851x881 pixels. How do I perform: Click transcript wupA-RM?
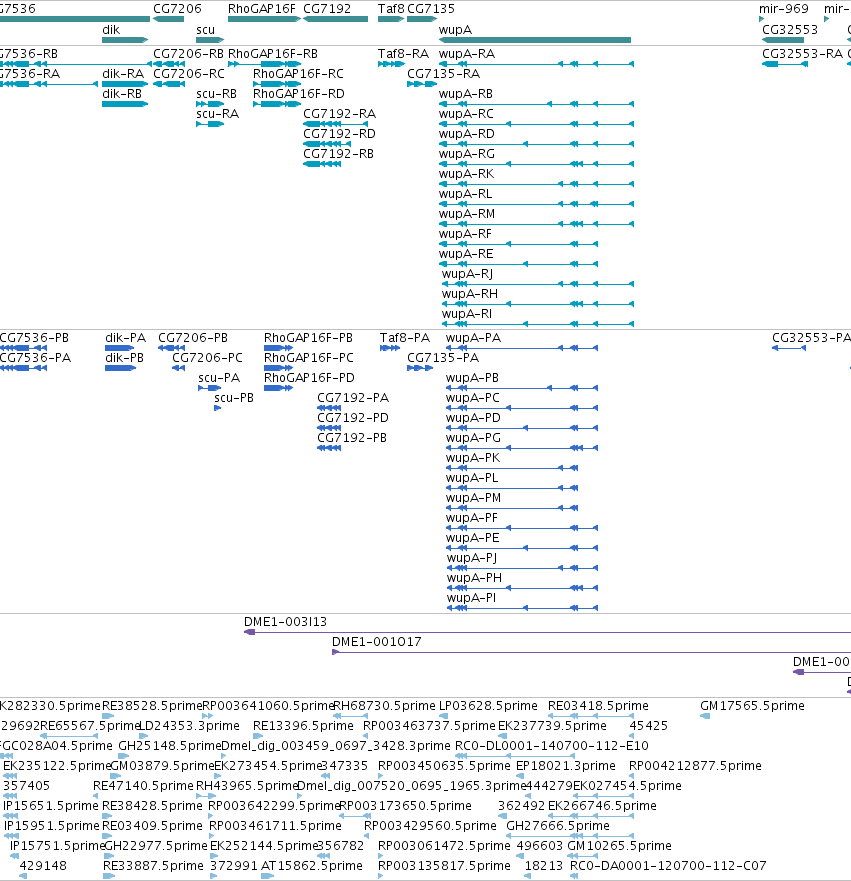536,224
